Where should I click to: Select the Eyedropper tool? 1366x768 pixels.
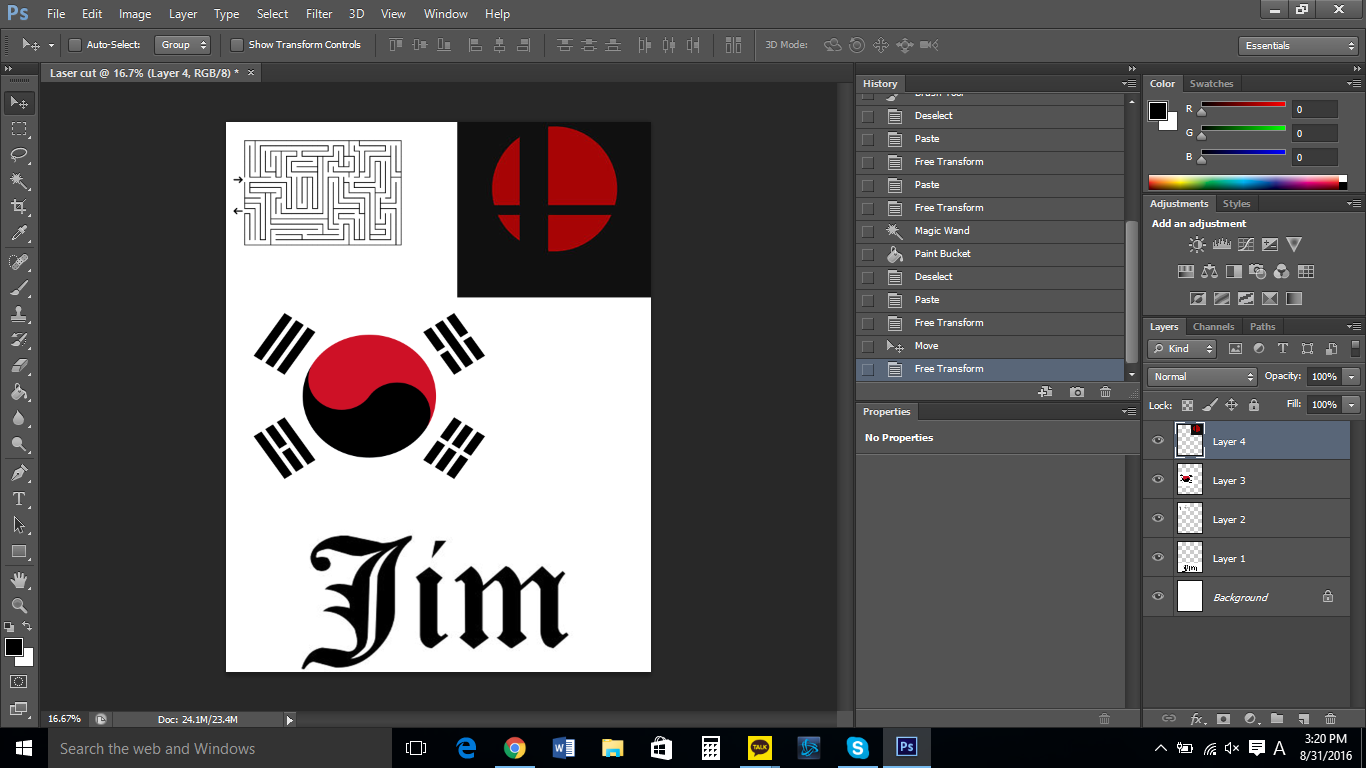coord(19,233)
